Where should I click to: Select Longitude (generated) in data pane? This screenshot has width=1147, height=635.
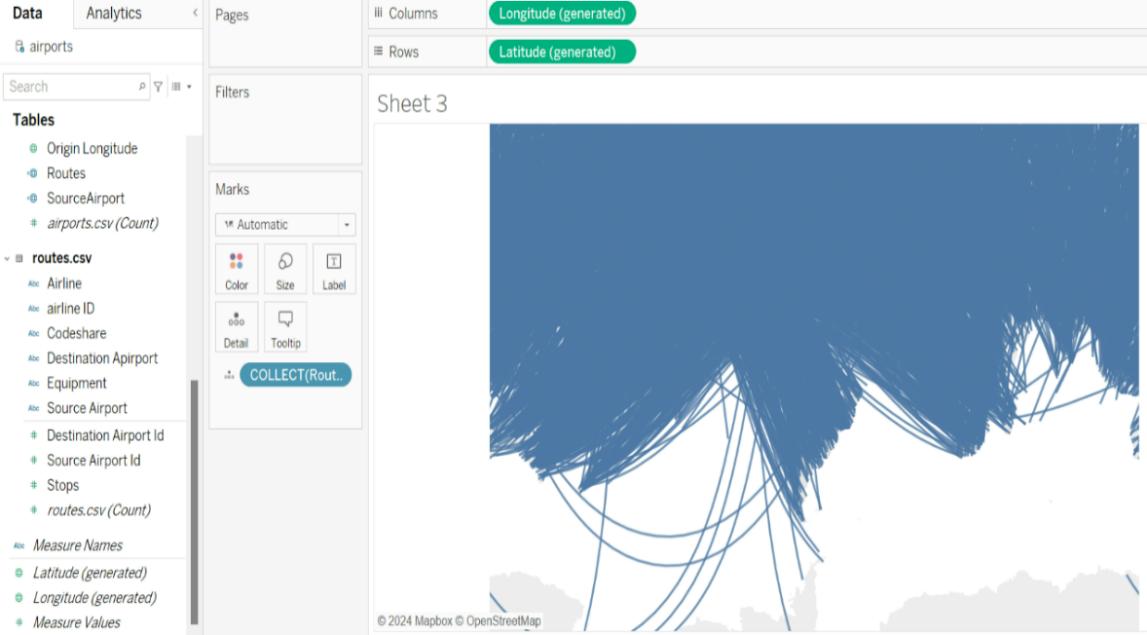94,598
